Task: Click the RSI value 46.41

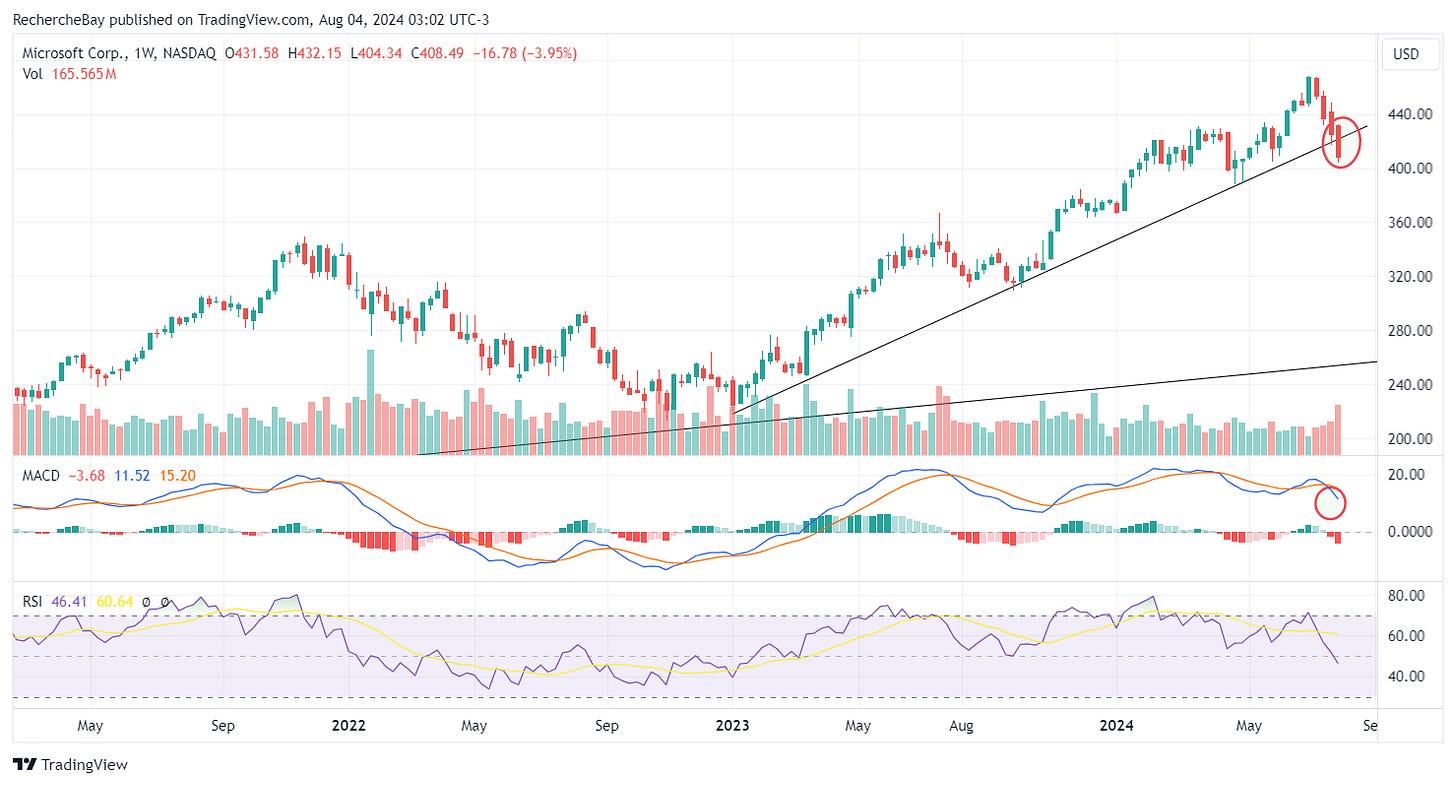Action: (69, 603)
